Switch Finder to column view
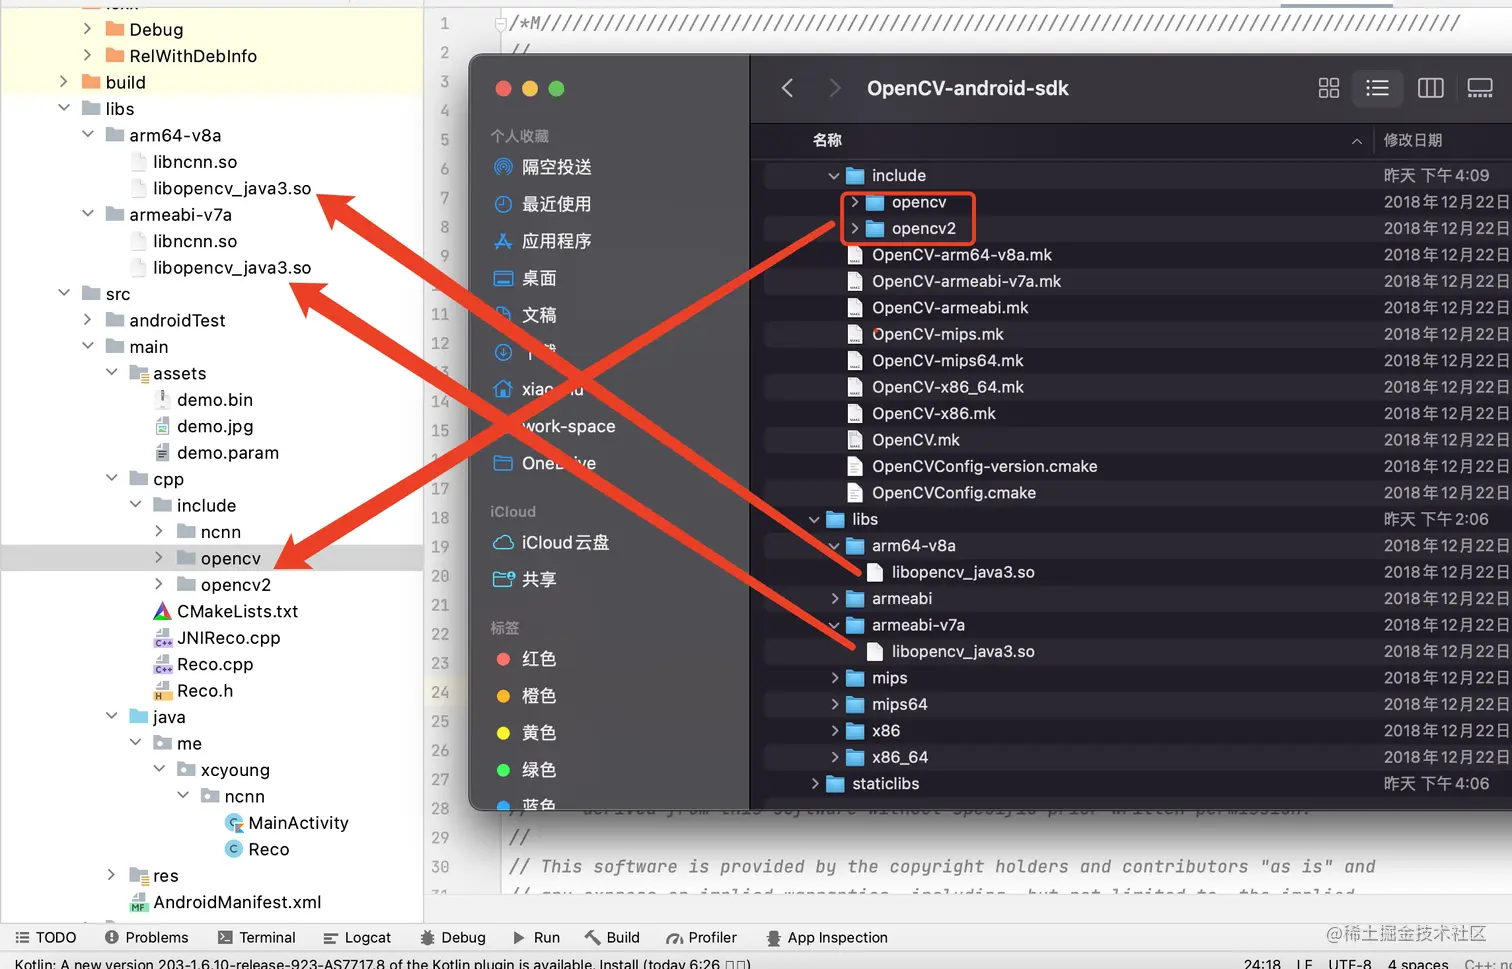The height and width of the screenshot is (969, 1512). [1430, 88]
